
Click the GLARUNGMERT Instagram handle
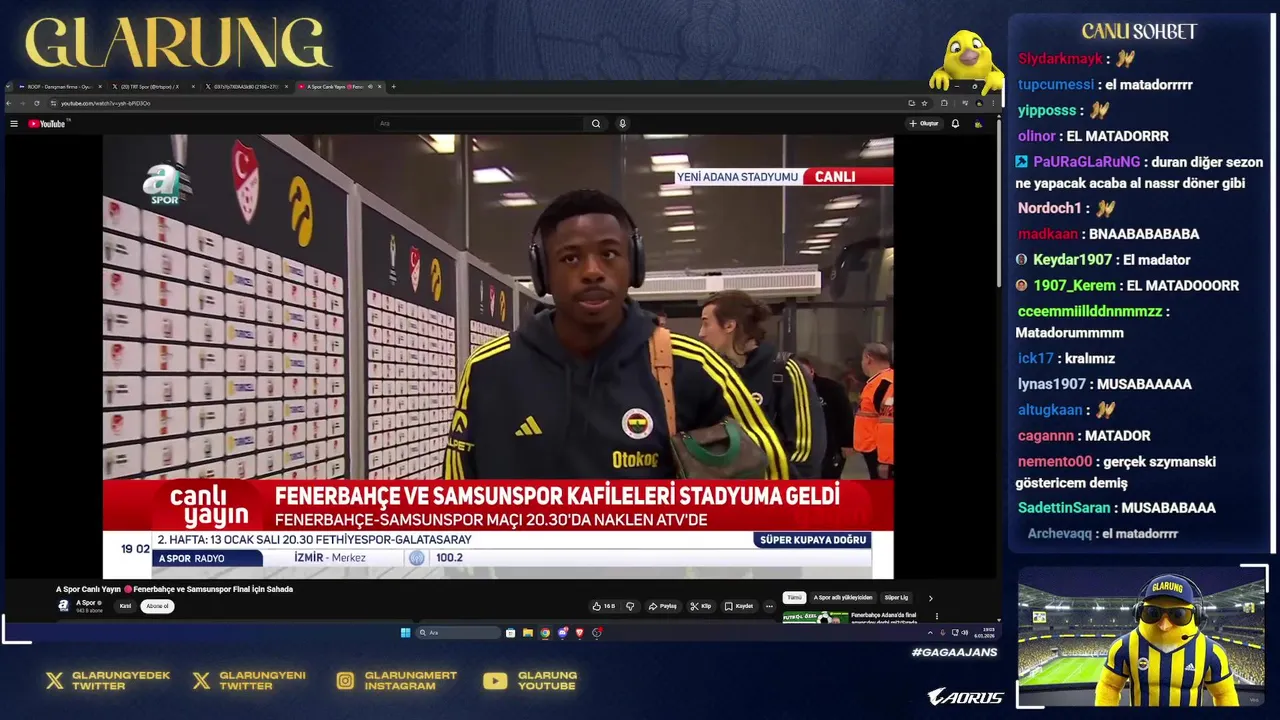point(411,681)
